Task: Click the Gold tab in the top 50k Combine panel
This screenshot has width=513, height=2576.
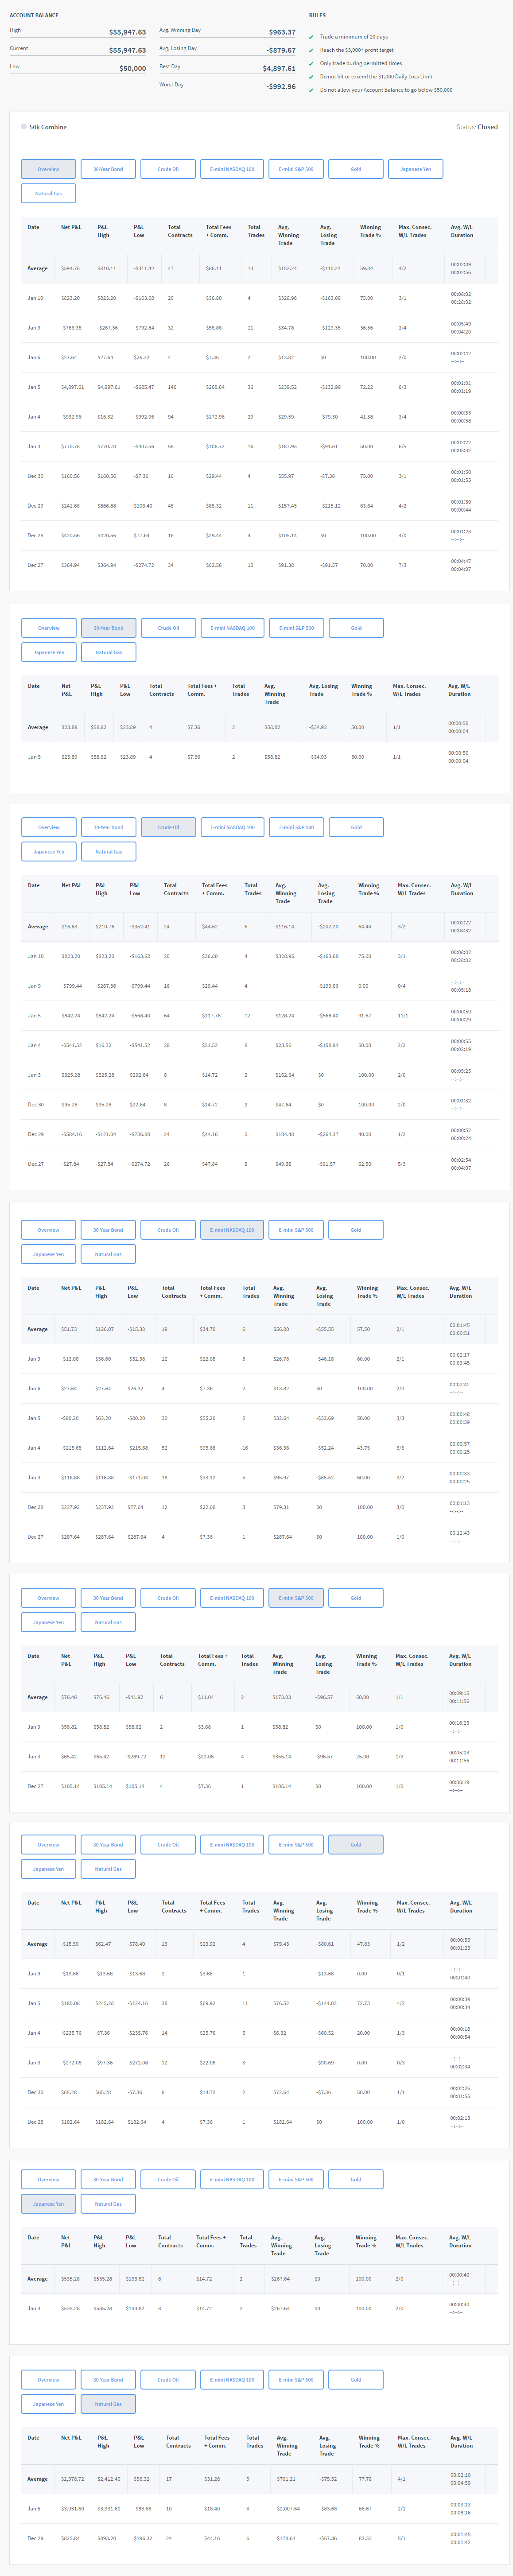Action: tap(355, 169)
